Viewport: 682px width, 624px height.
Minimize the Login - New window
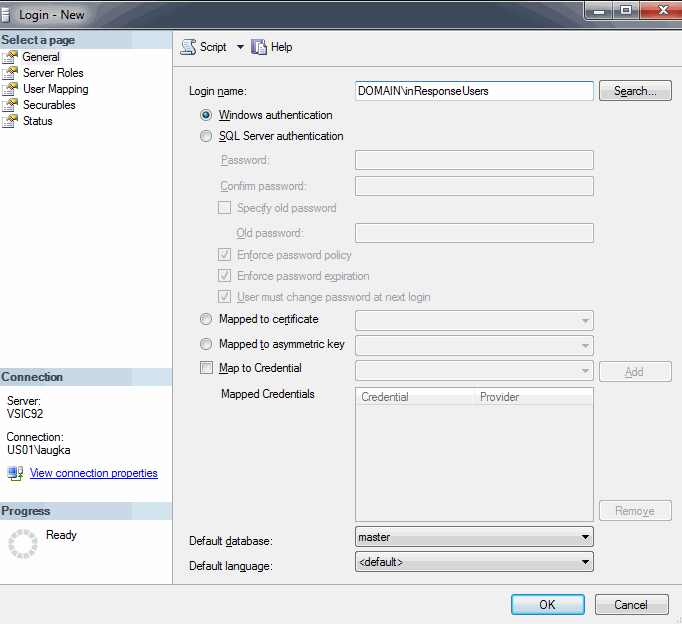click(x=599, y=10)
